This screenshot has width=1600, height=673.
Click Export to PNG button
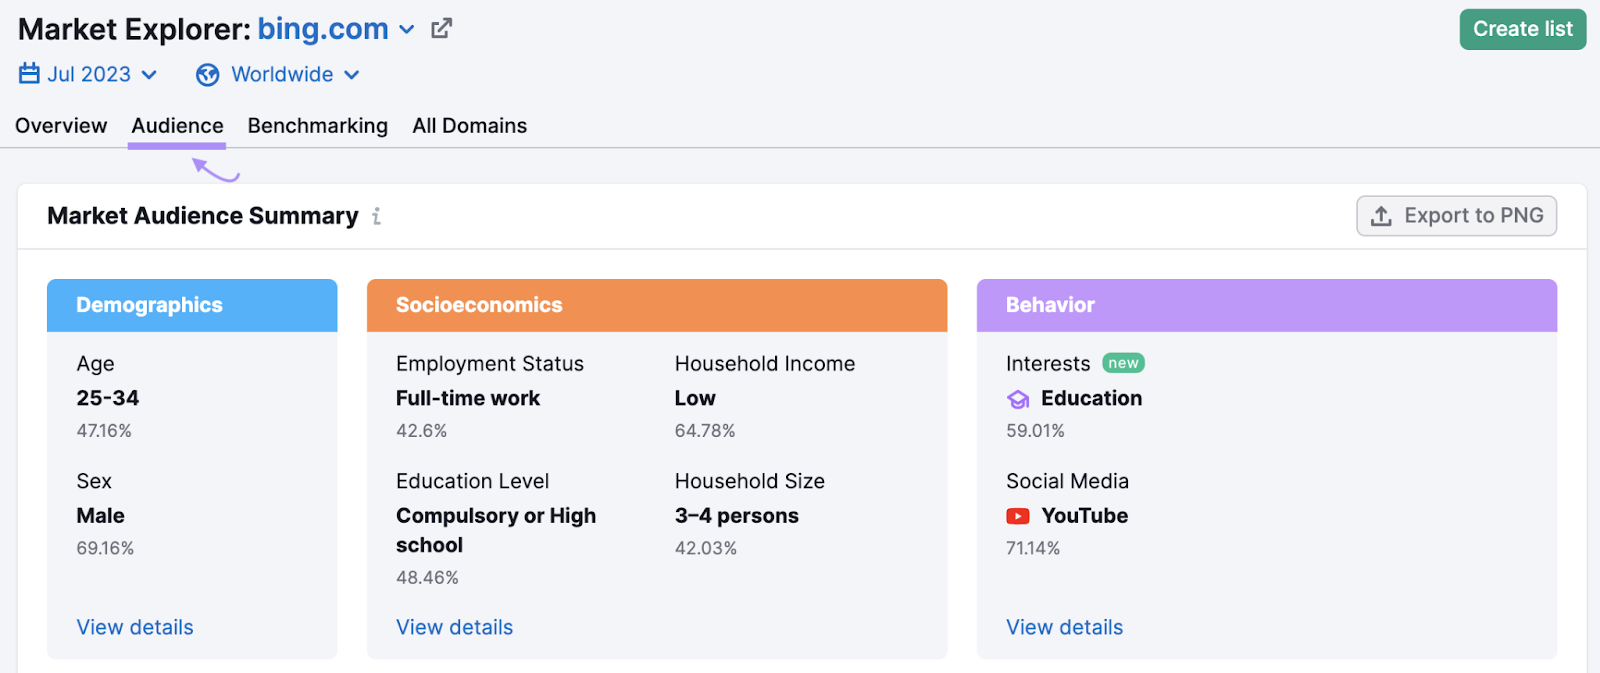click(x=1456, y=216)
